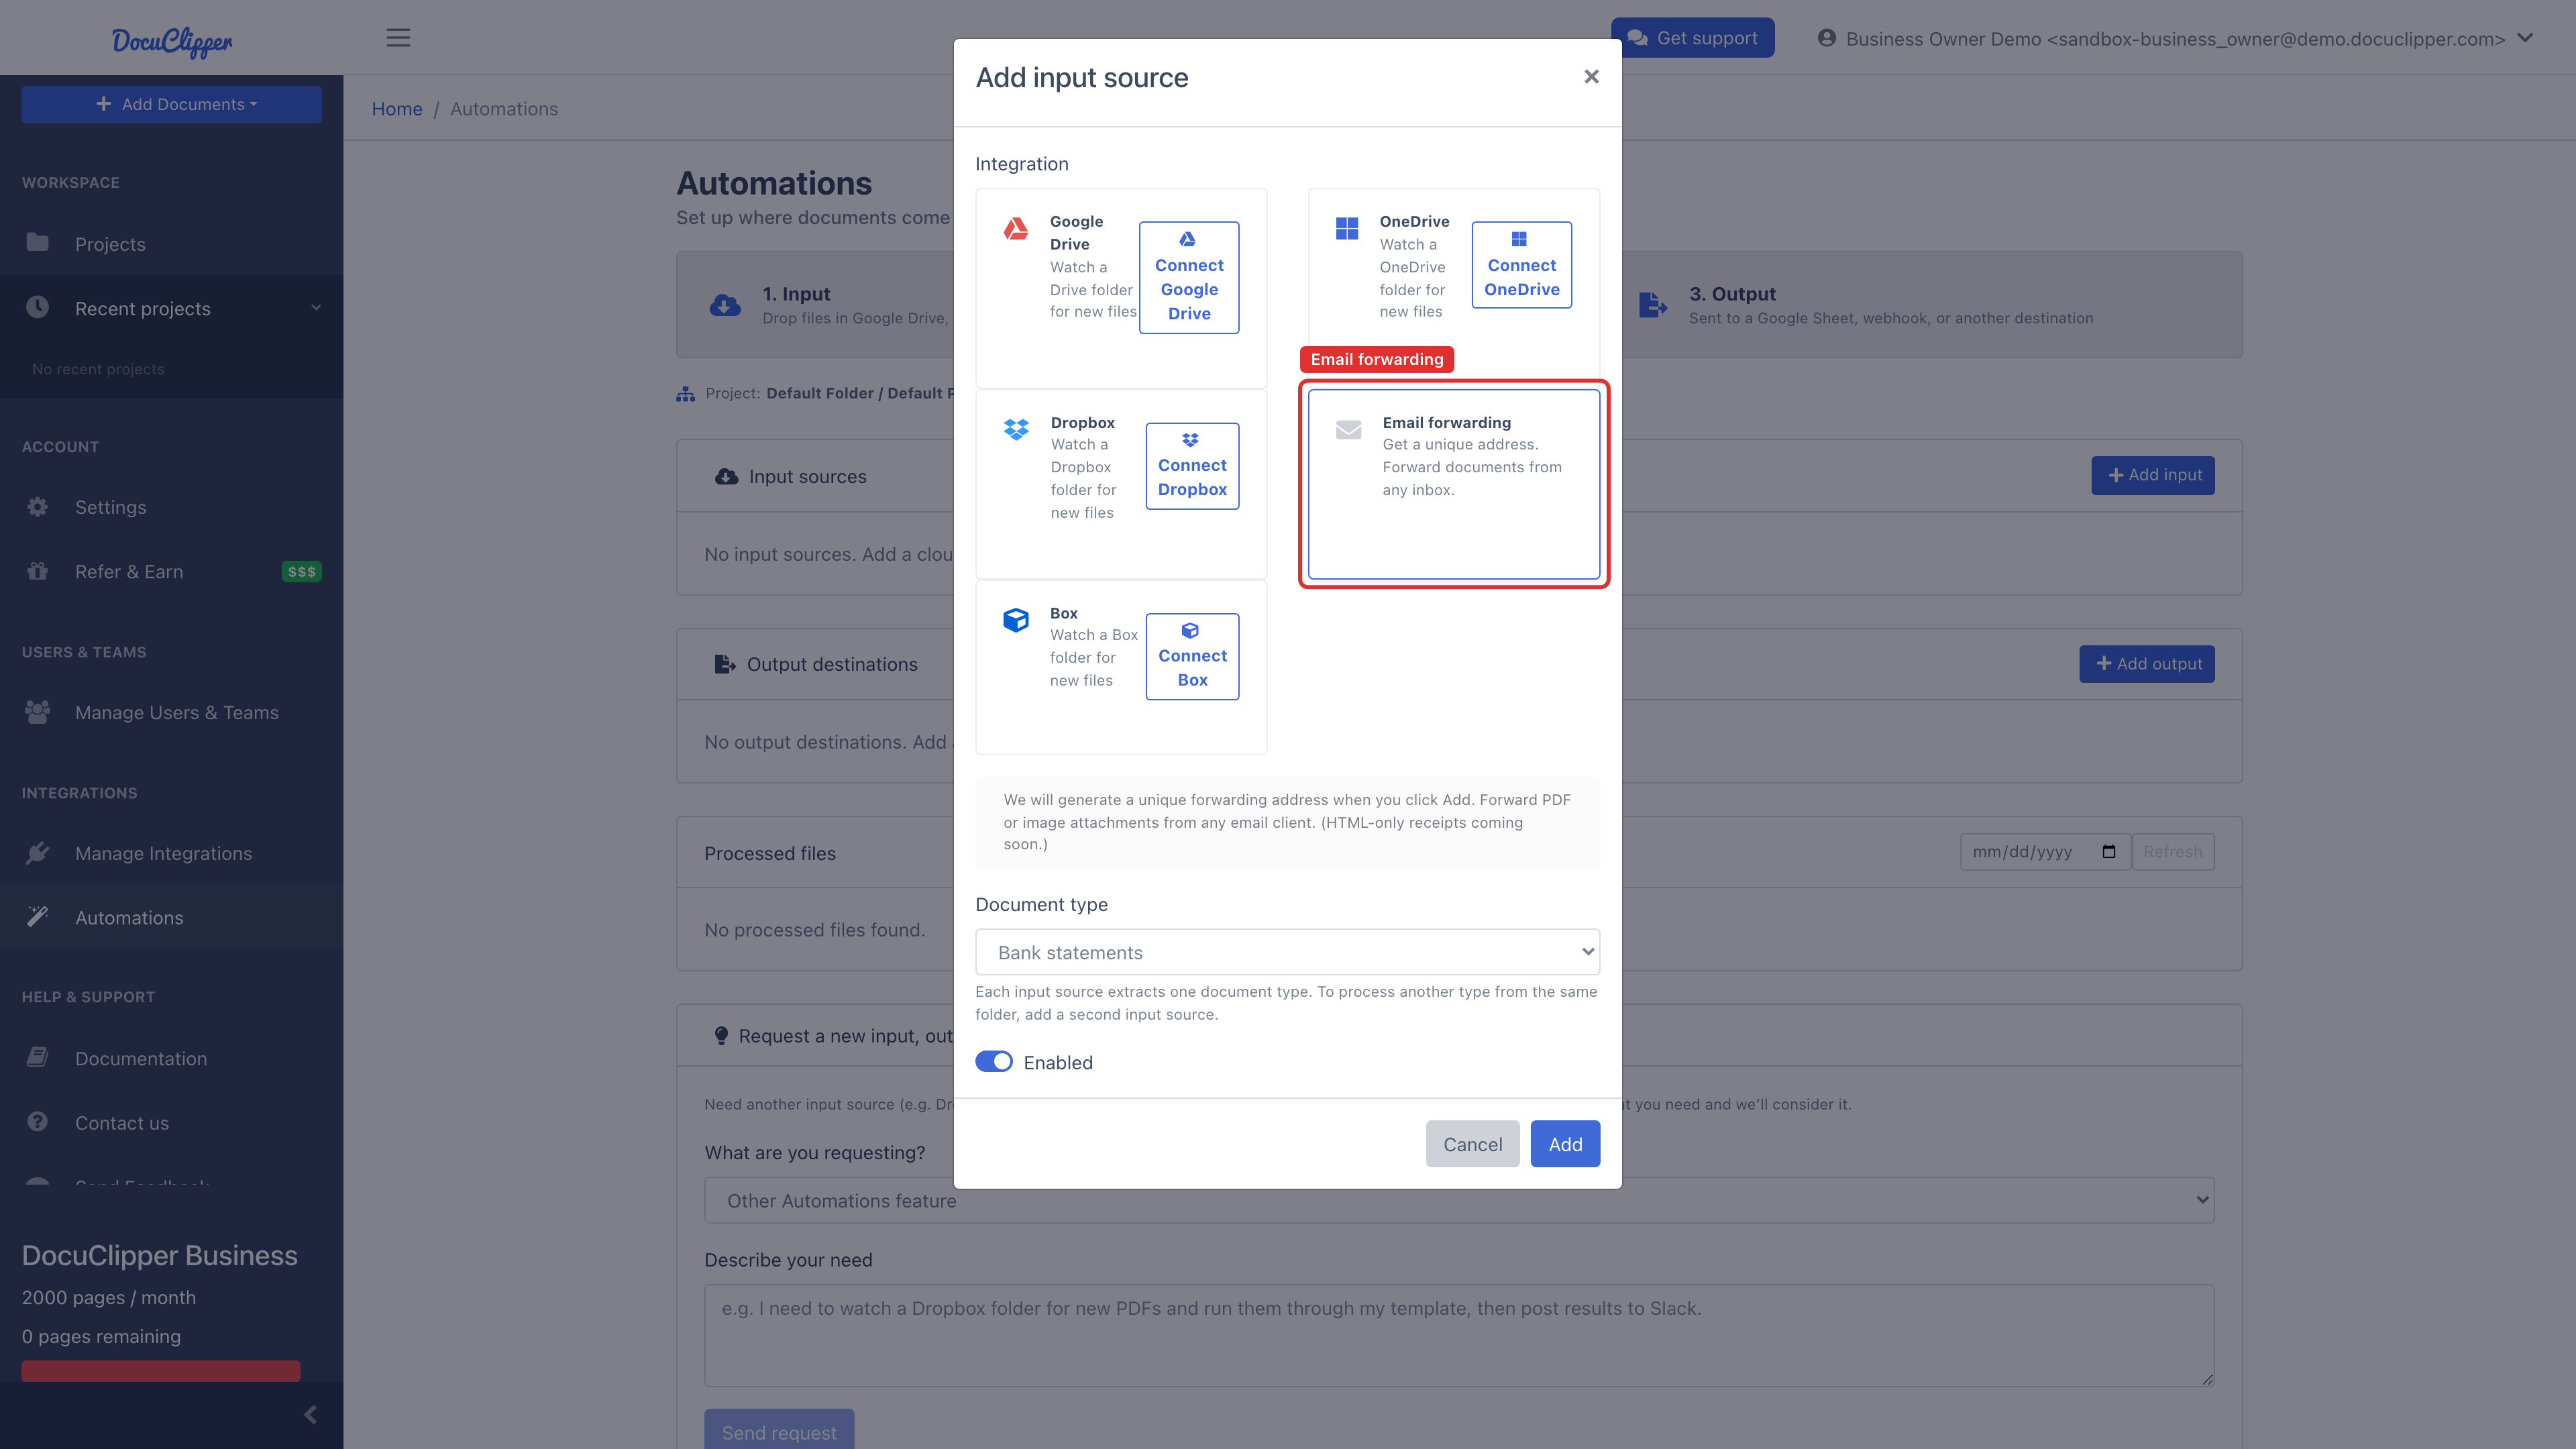2576x1449 pixels.
Task: Open Manage Integrations
Action: [171, 853]
